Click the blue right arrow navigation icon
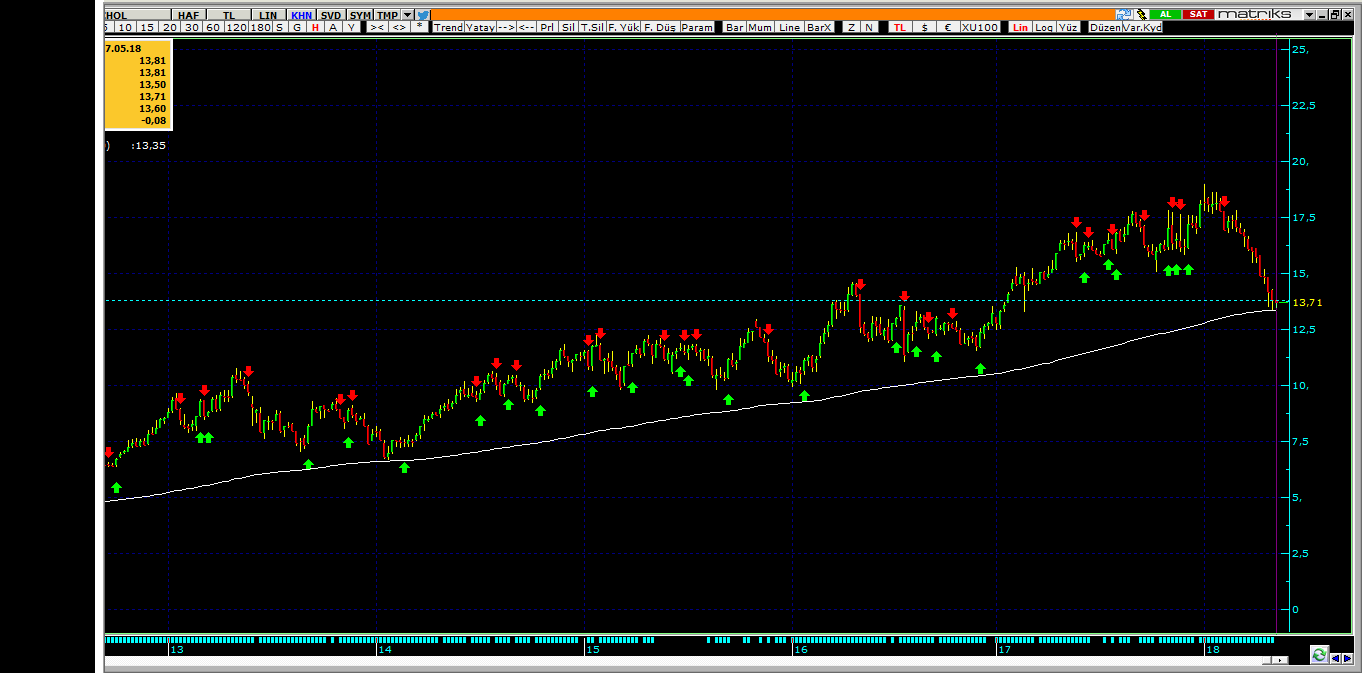Screen dimensions: 1362x673 coord(1347,658)
